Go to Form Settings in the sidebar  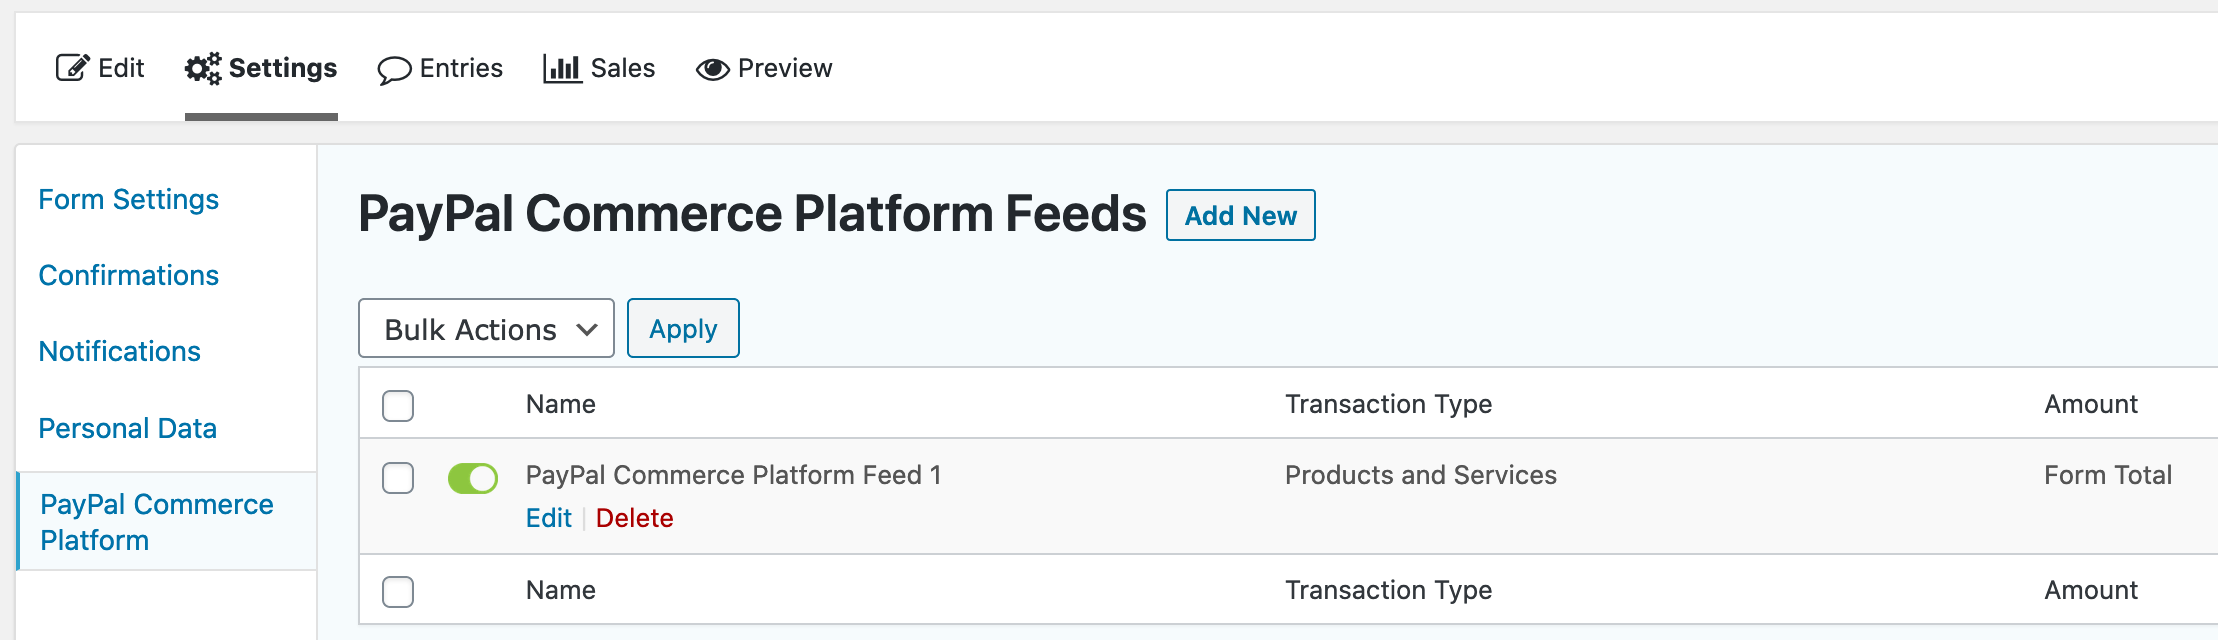[128, 199]
